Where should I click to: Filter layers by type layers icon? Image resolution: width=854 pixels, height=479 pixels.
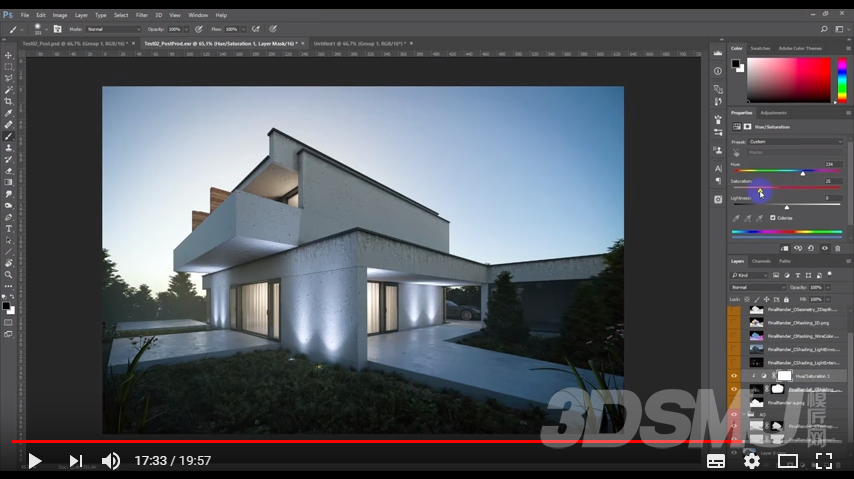[x=797, y=275]
